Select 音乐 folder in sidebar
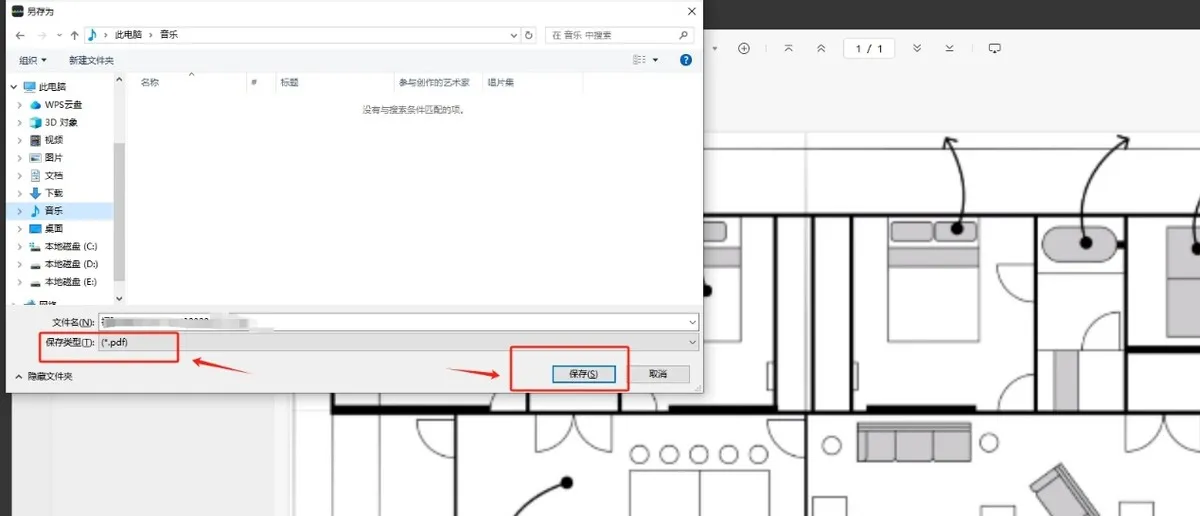 point(53,211)
